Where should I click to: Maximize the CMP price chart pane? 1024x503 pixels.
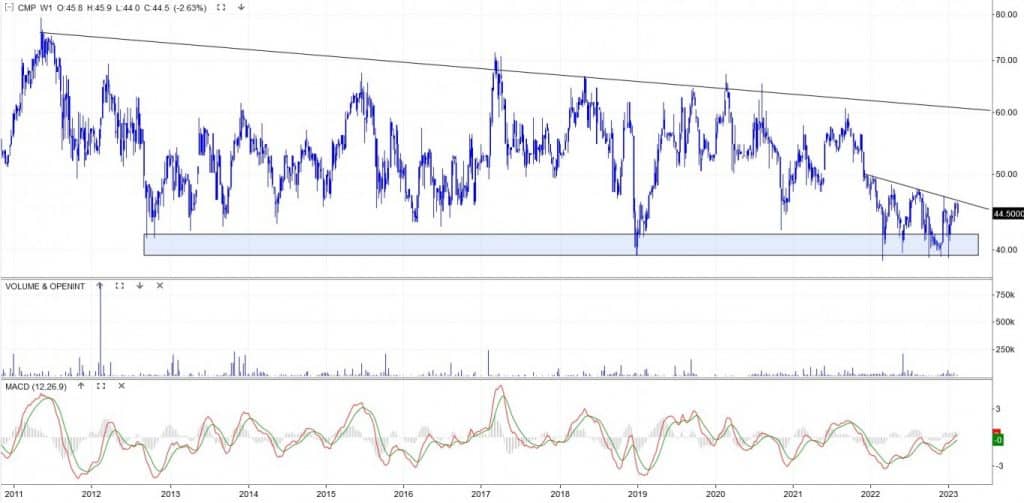(x=221, y=7)
